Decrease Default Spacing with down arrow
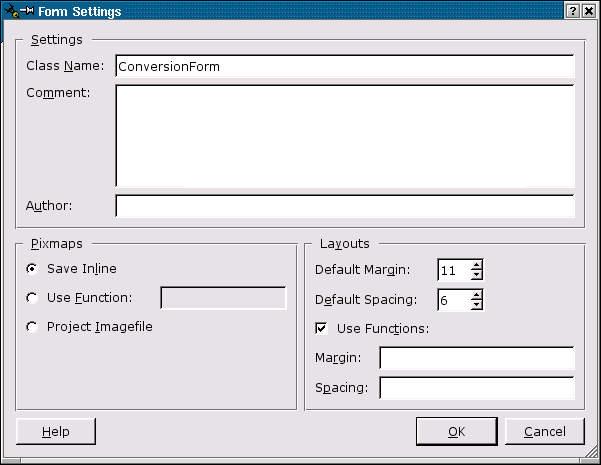Viewport: 601px width, 465px height. 477,305
